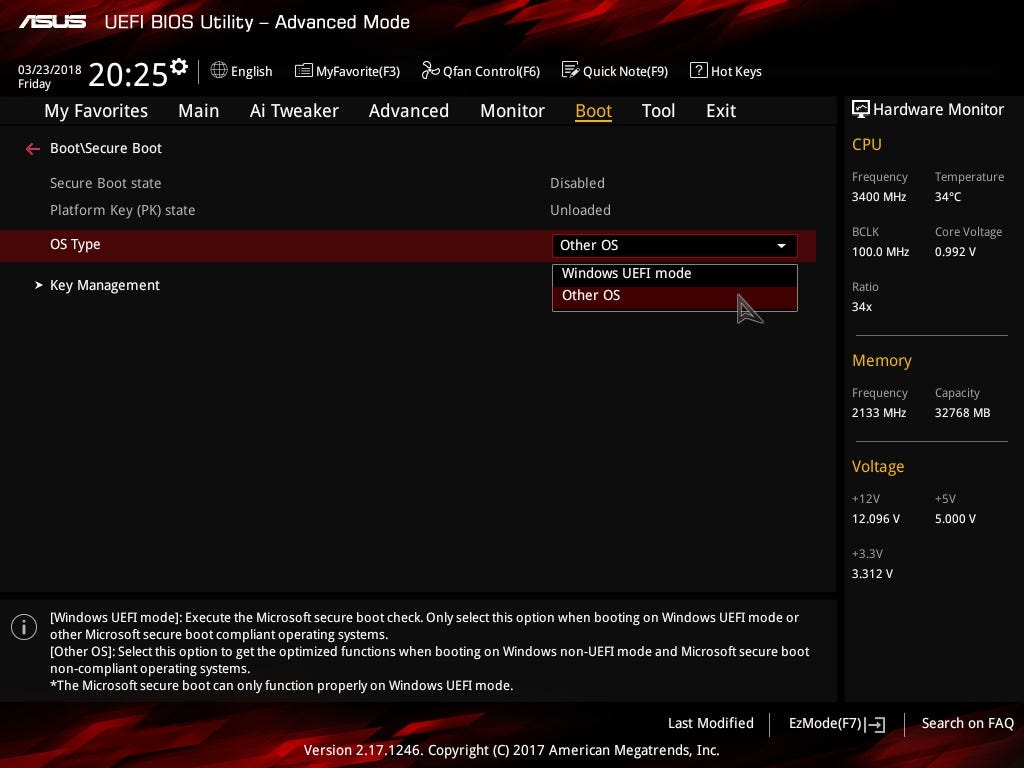The height and width of the screenshot is (768, 1024).
Task: Switch to the My Favorites tab
Action: [96, 111]
